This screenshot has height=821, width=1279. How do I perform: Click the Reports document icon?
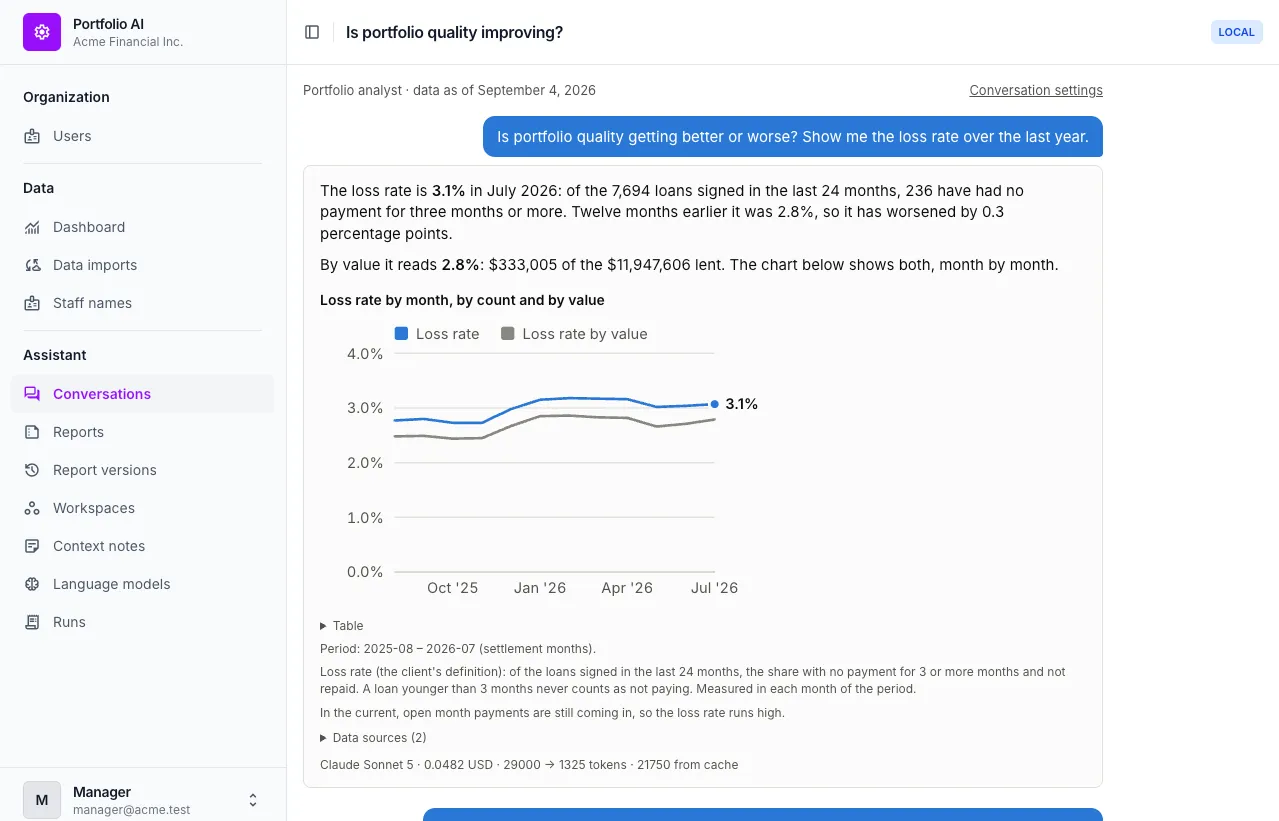(32, 432)
